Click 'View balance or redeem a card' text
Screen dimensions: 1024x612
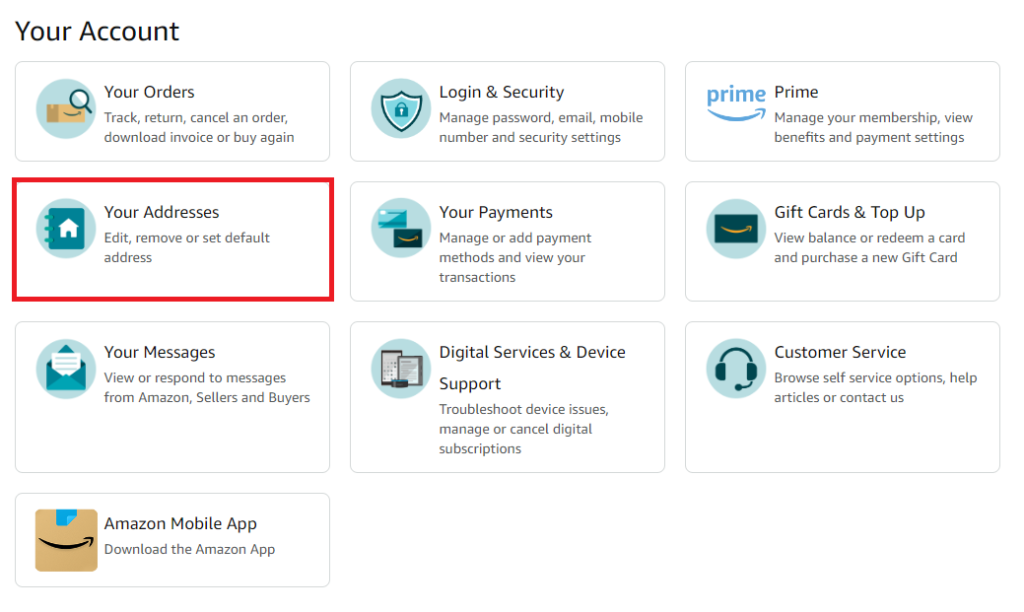point(869,248)
